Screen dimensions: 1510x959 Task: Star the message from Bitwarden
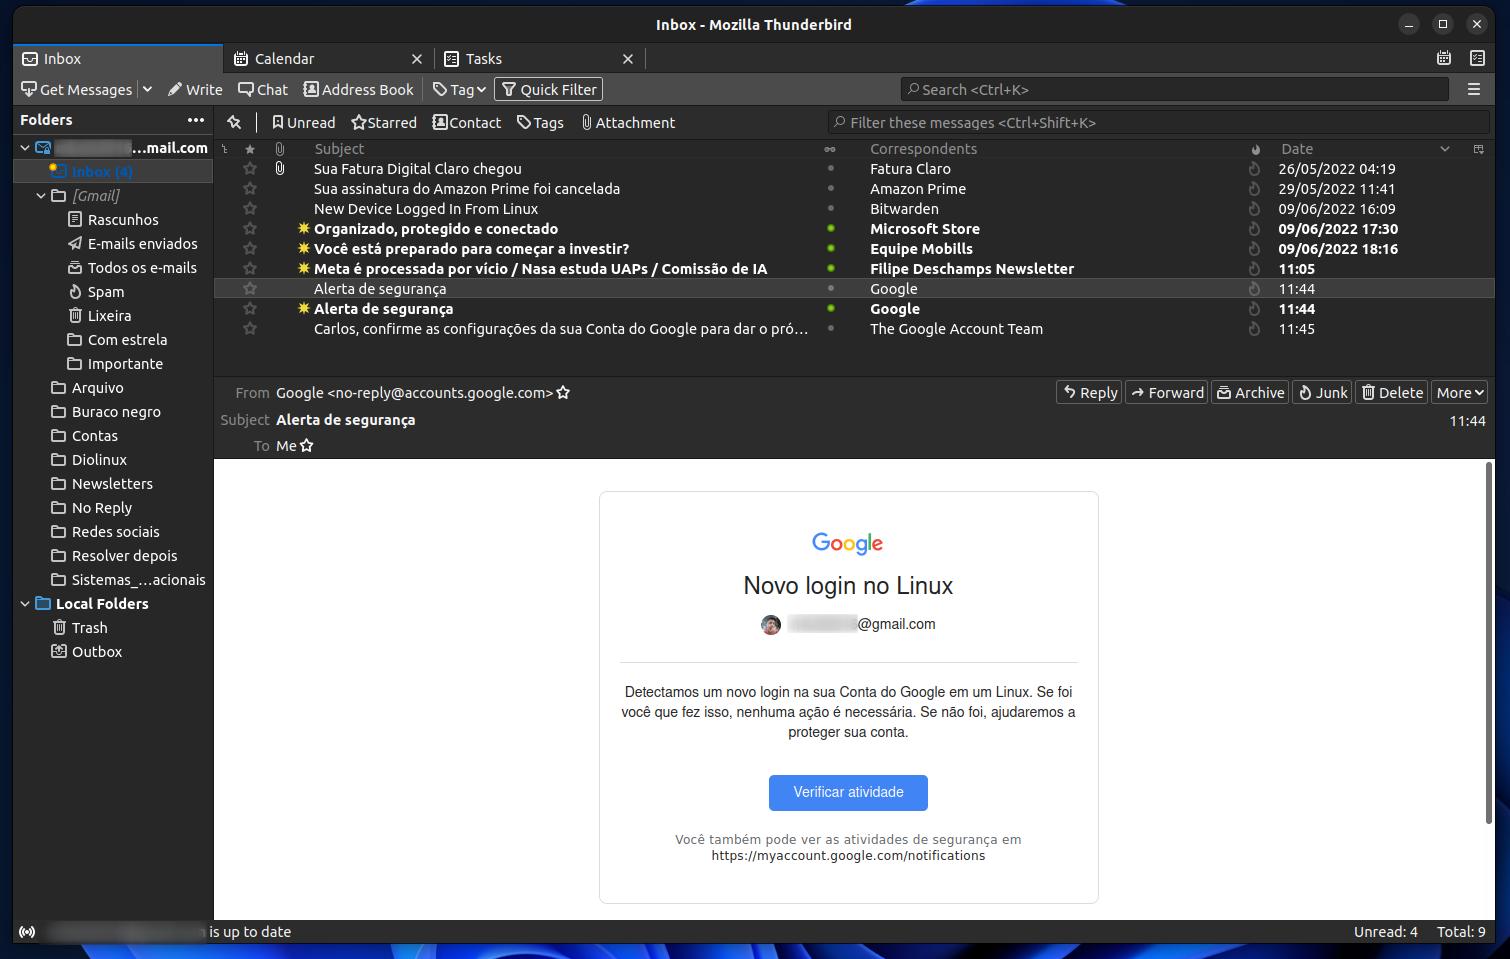249,208
